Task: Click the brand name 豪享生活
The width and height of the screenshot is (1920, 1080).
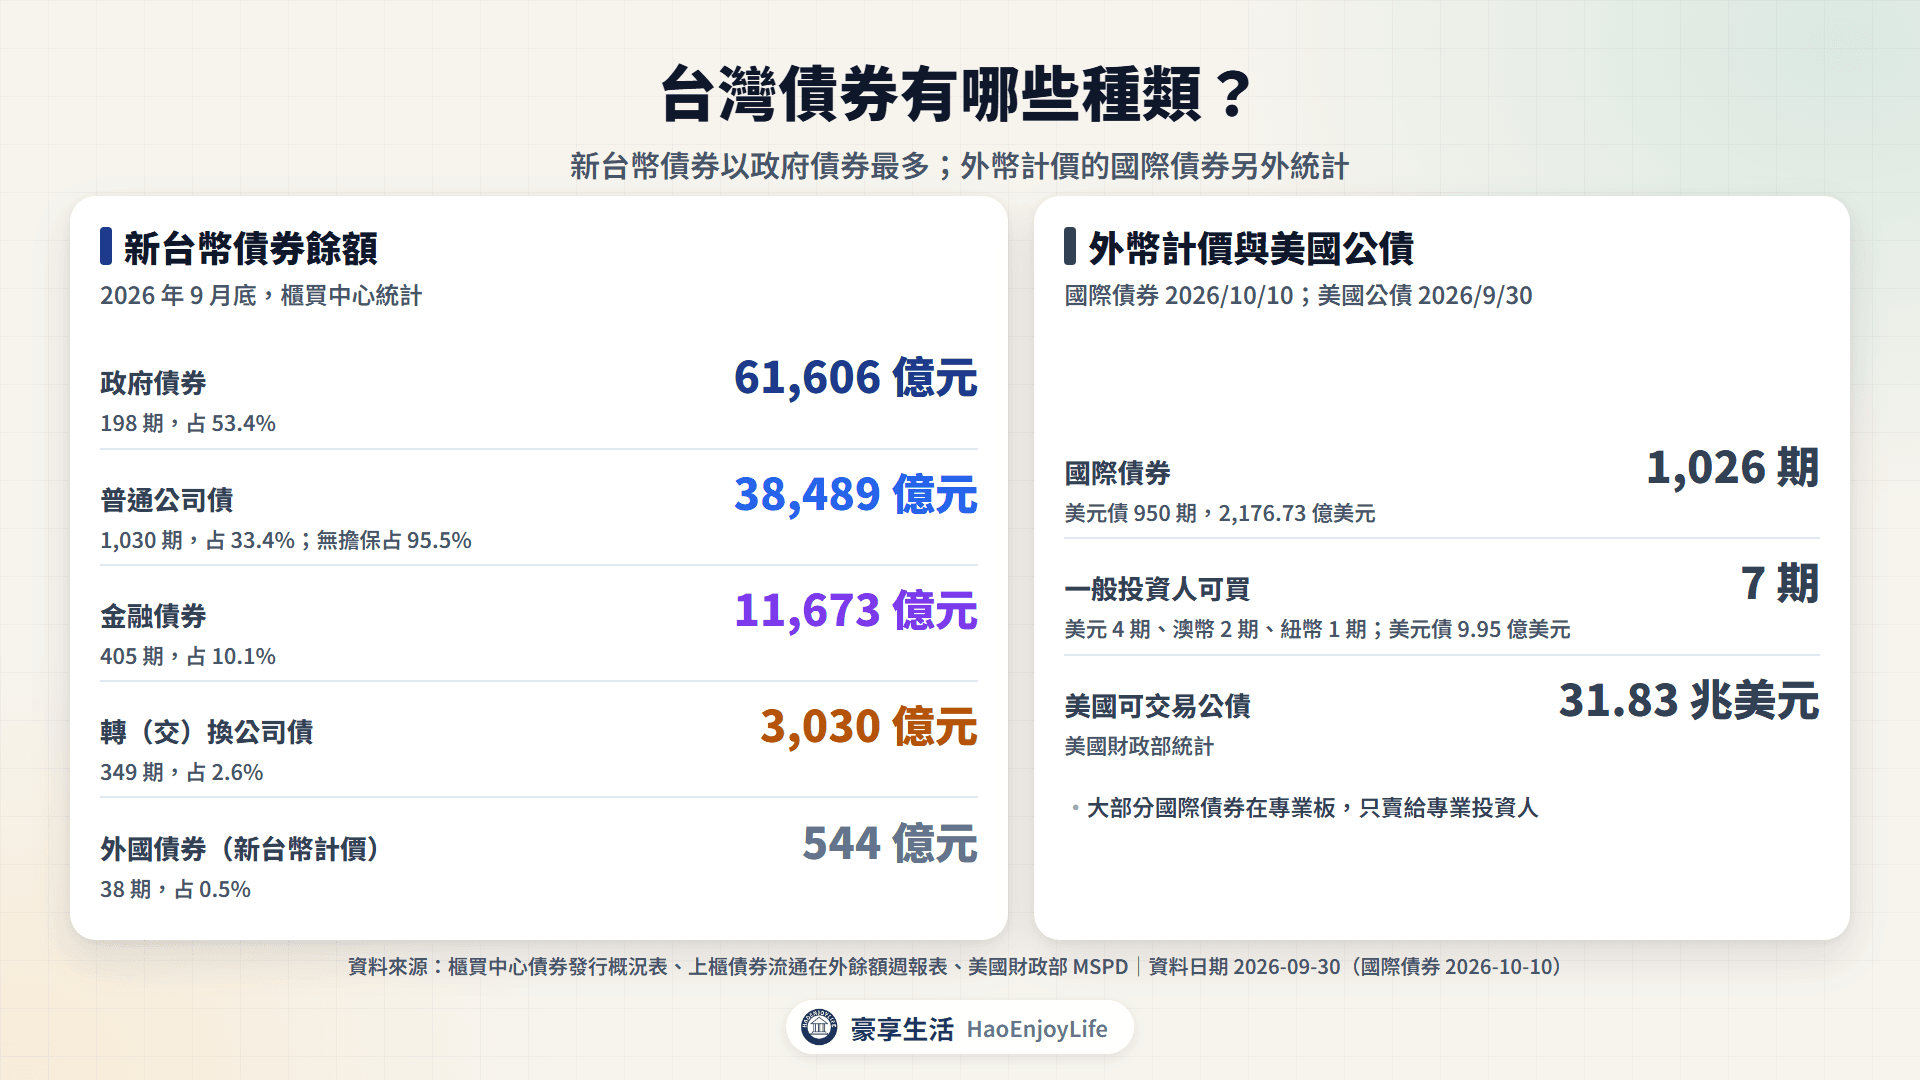Action: 902,1029
